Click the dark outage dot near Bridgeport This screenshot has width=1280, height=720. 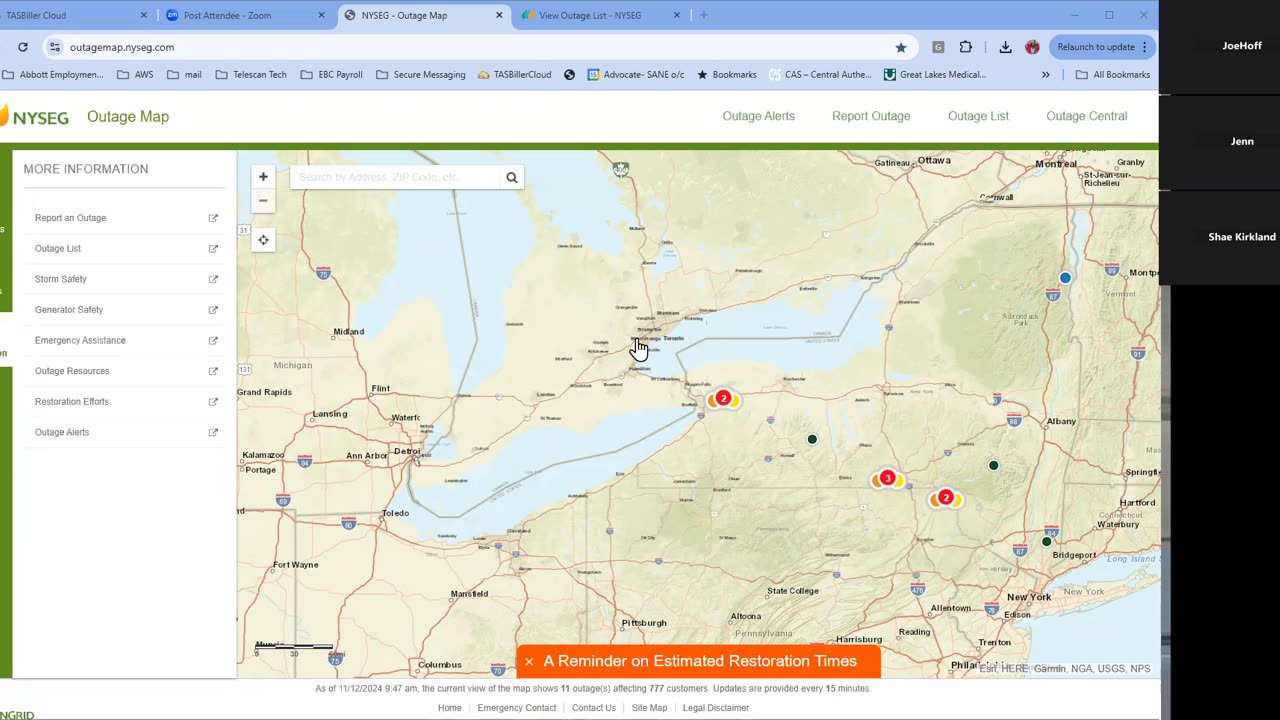[1047, 542]
